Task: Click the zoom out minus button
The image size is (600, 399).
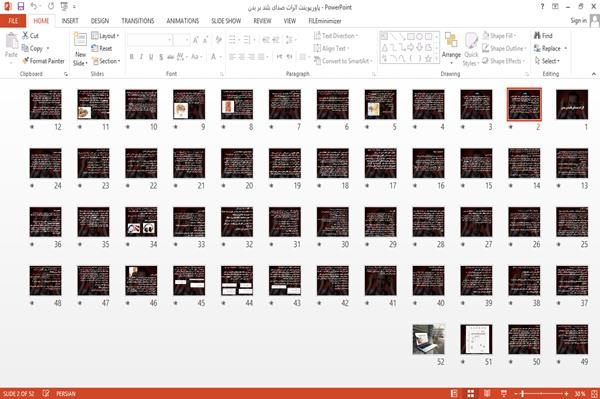Action: point(516,393)
